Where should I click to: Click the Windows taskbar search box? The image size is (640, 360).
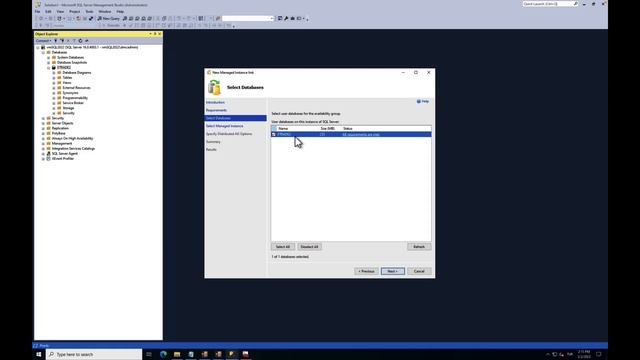point(94,354)
